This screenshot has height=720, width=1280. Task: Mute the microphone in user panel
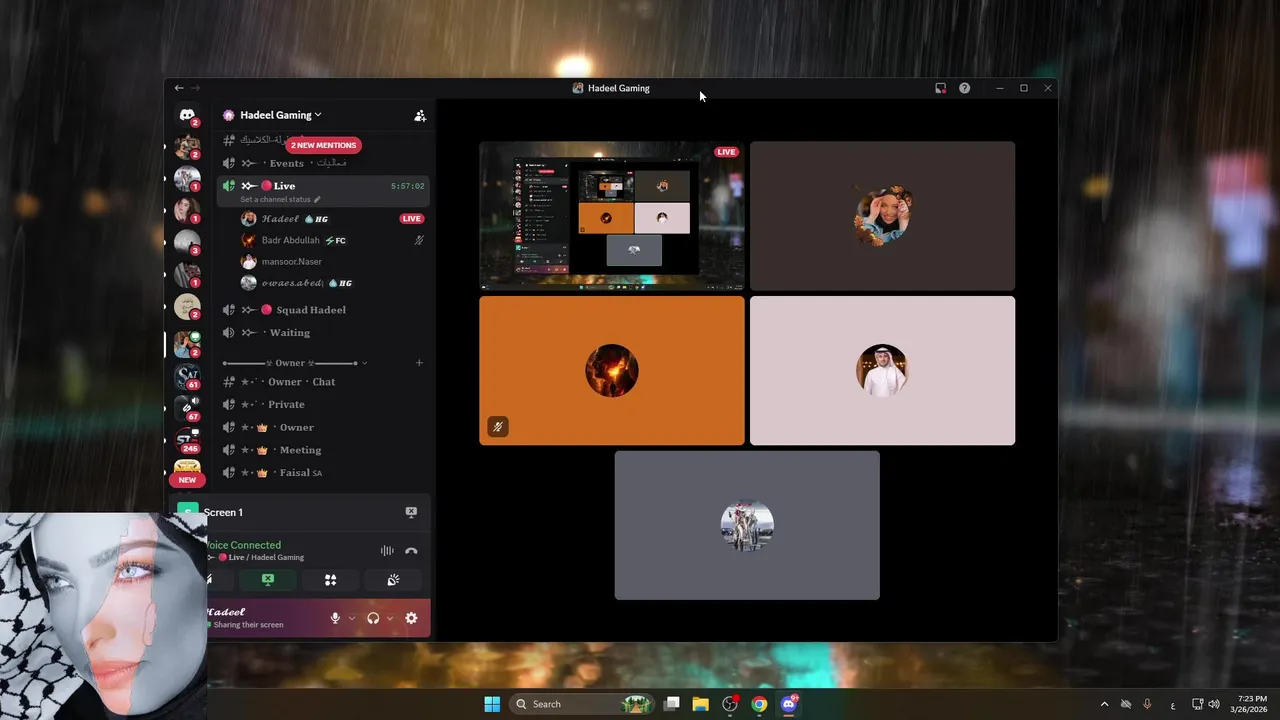click(336, 618)
